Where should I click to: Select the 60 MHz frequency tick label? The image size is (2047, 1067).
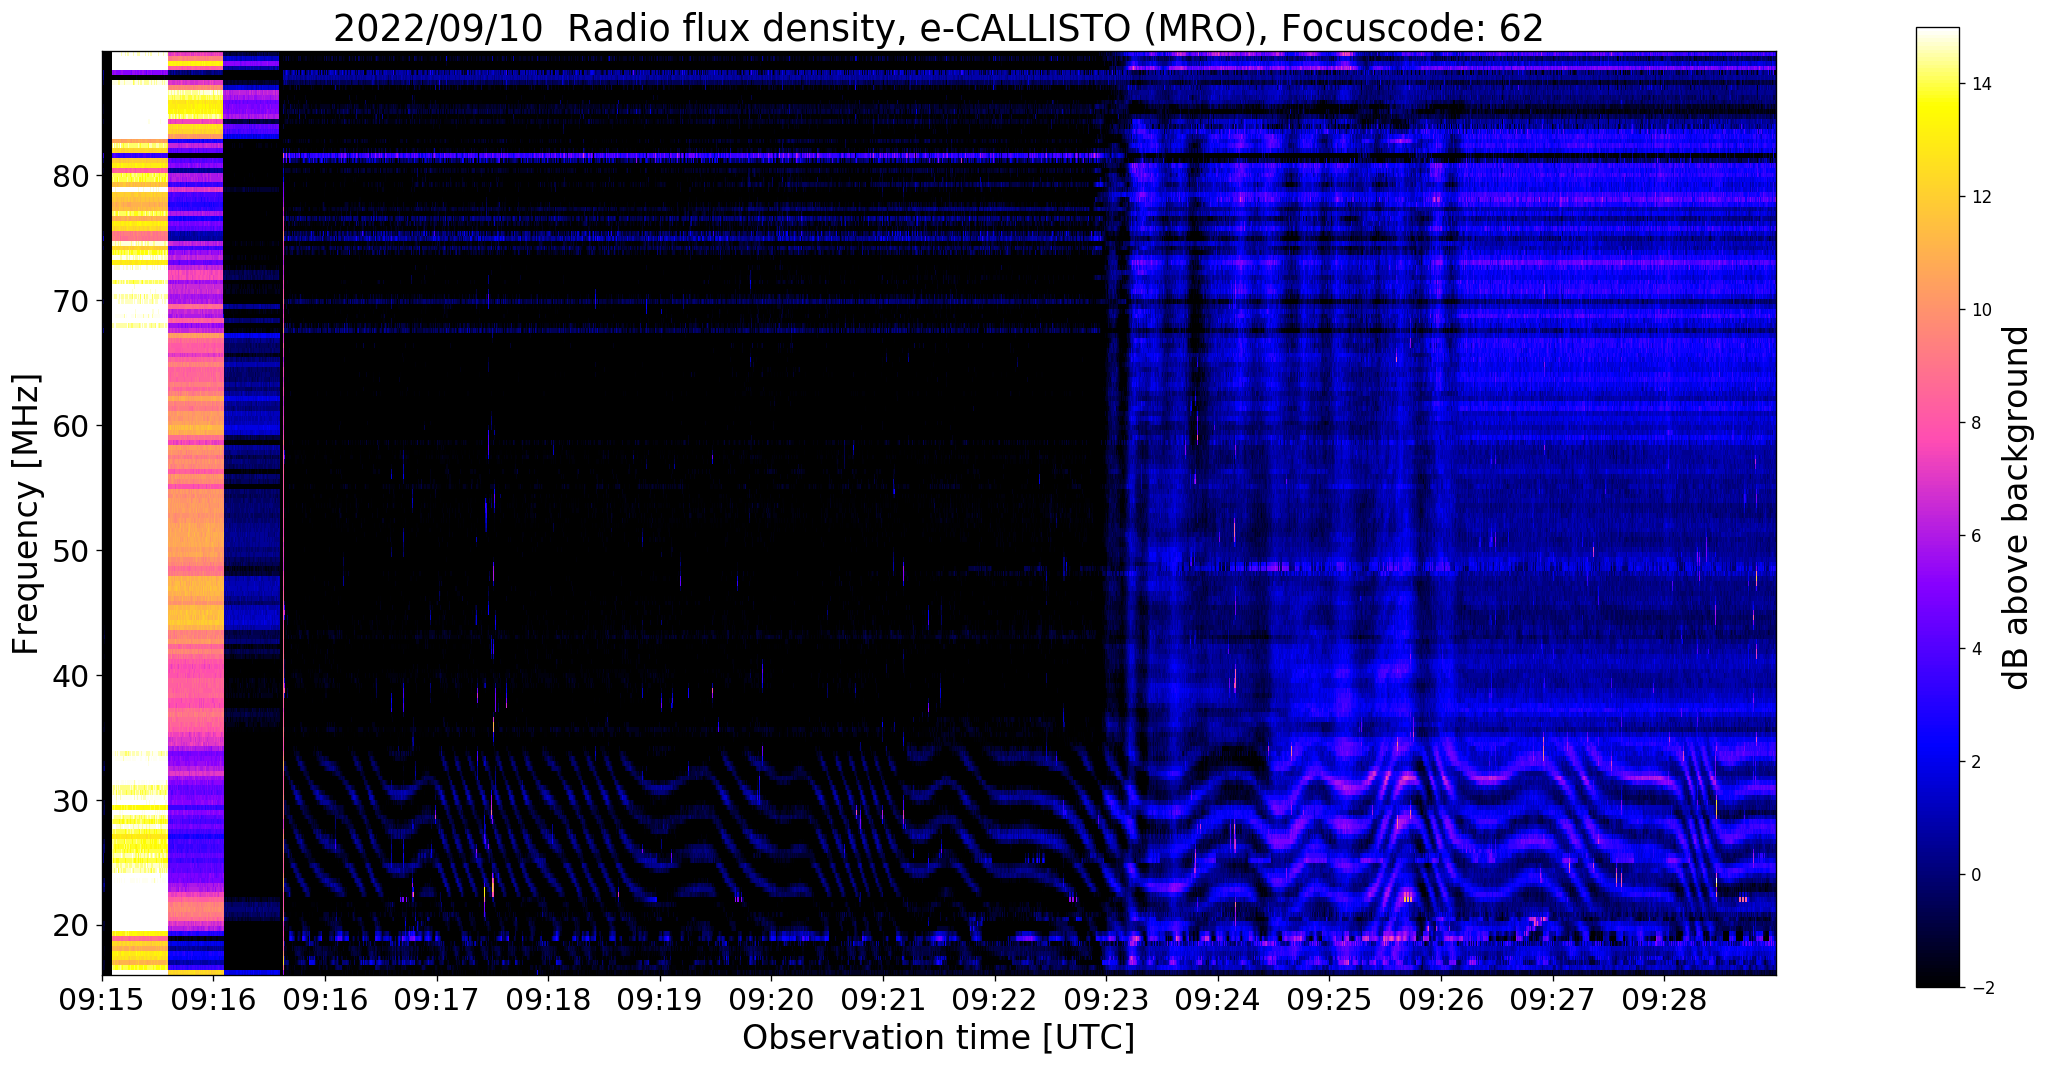[70, 426]
